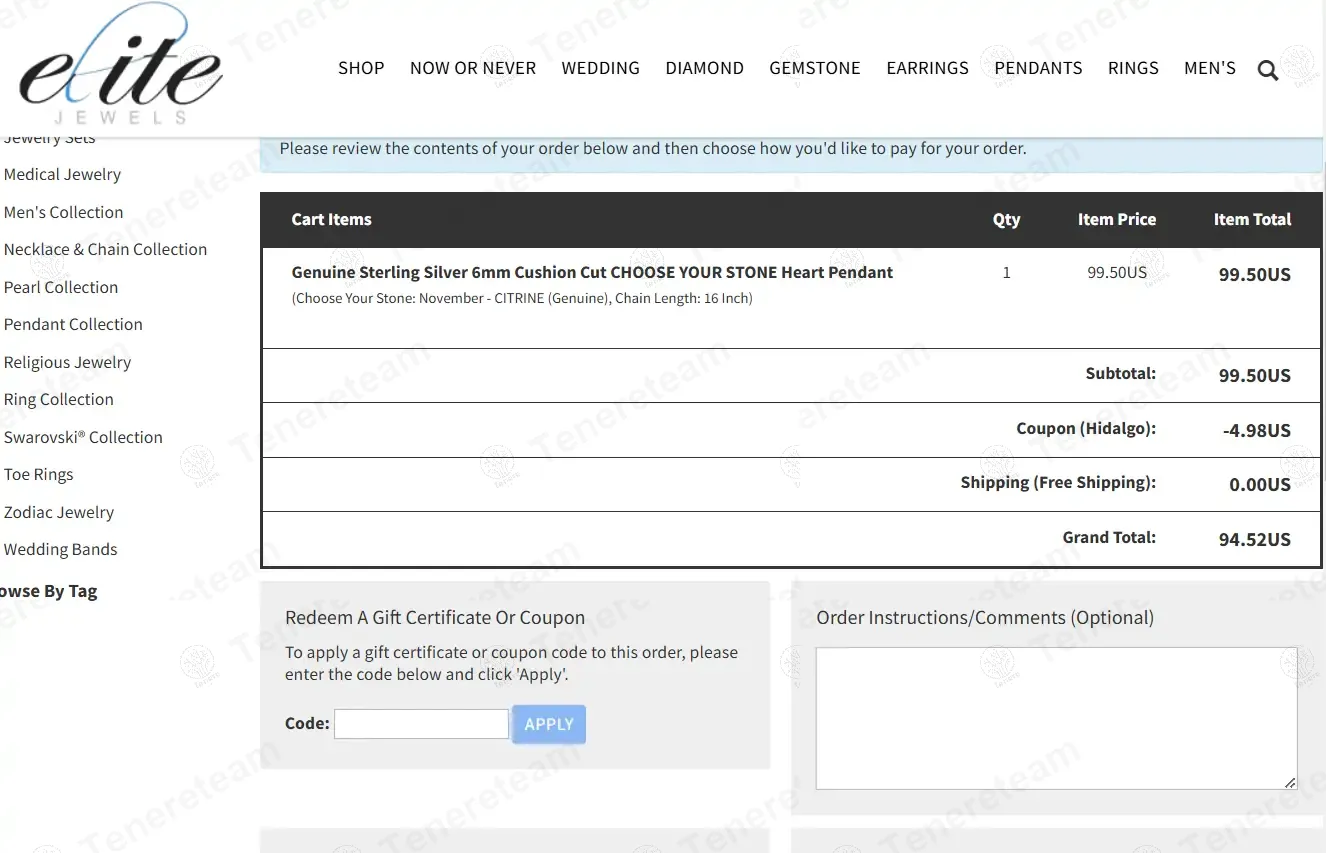1326x853 pixels.
Task: Focus the coupon Code input field
Action: [421, 724]
